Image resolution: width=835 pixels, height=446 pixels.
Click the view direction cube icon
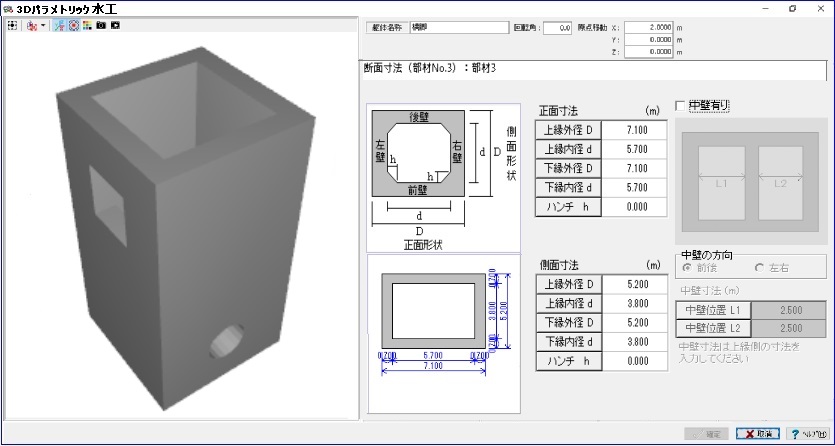coord(32,25)
